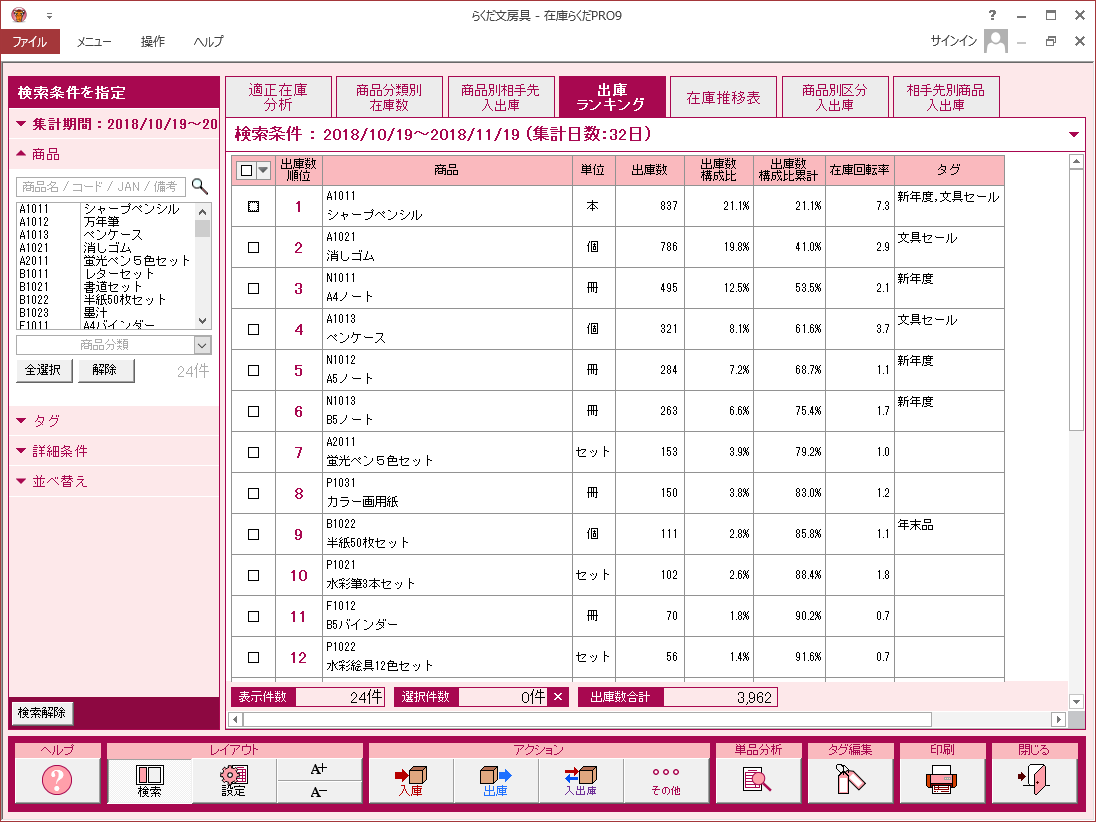
Task: Switch to the 在庫推移表 tab
Action: pos(723,98)
